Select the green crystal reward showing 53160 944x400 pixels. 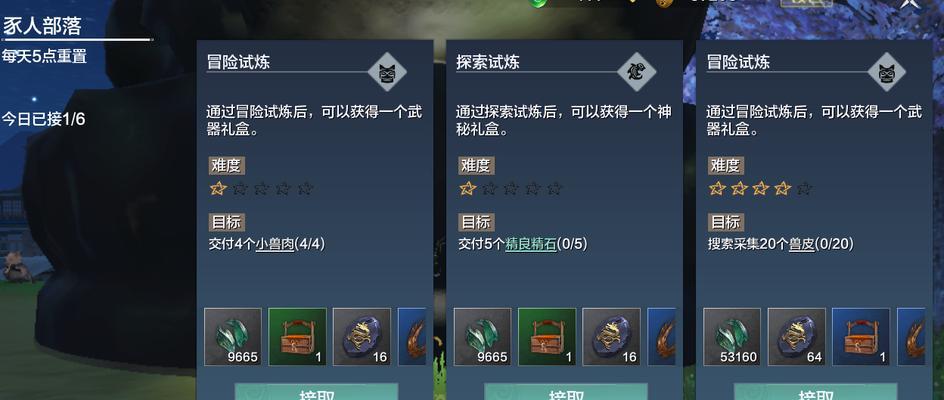tap(732, 337)
